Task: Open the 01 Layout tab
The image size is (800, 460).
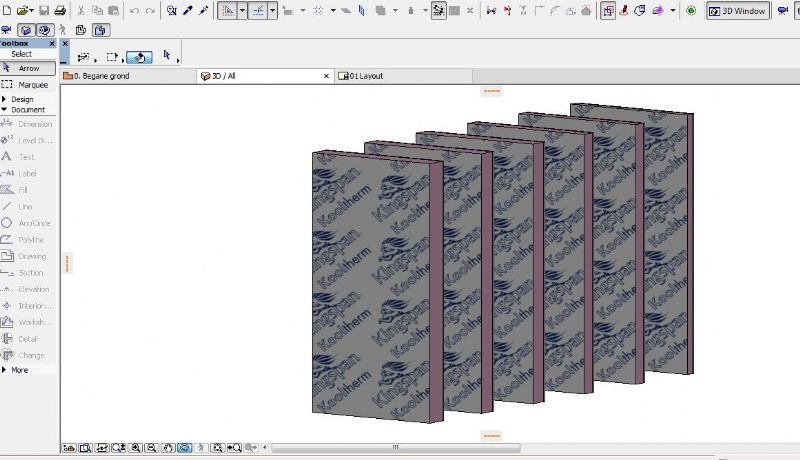Action: (364, 76)
